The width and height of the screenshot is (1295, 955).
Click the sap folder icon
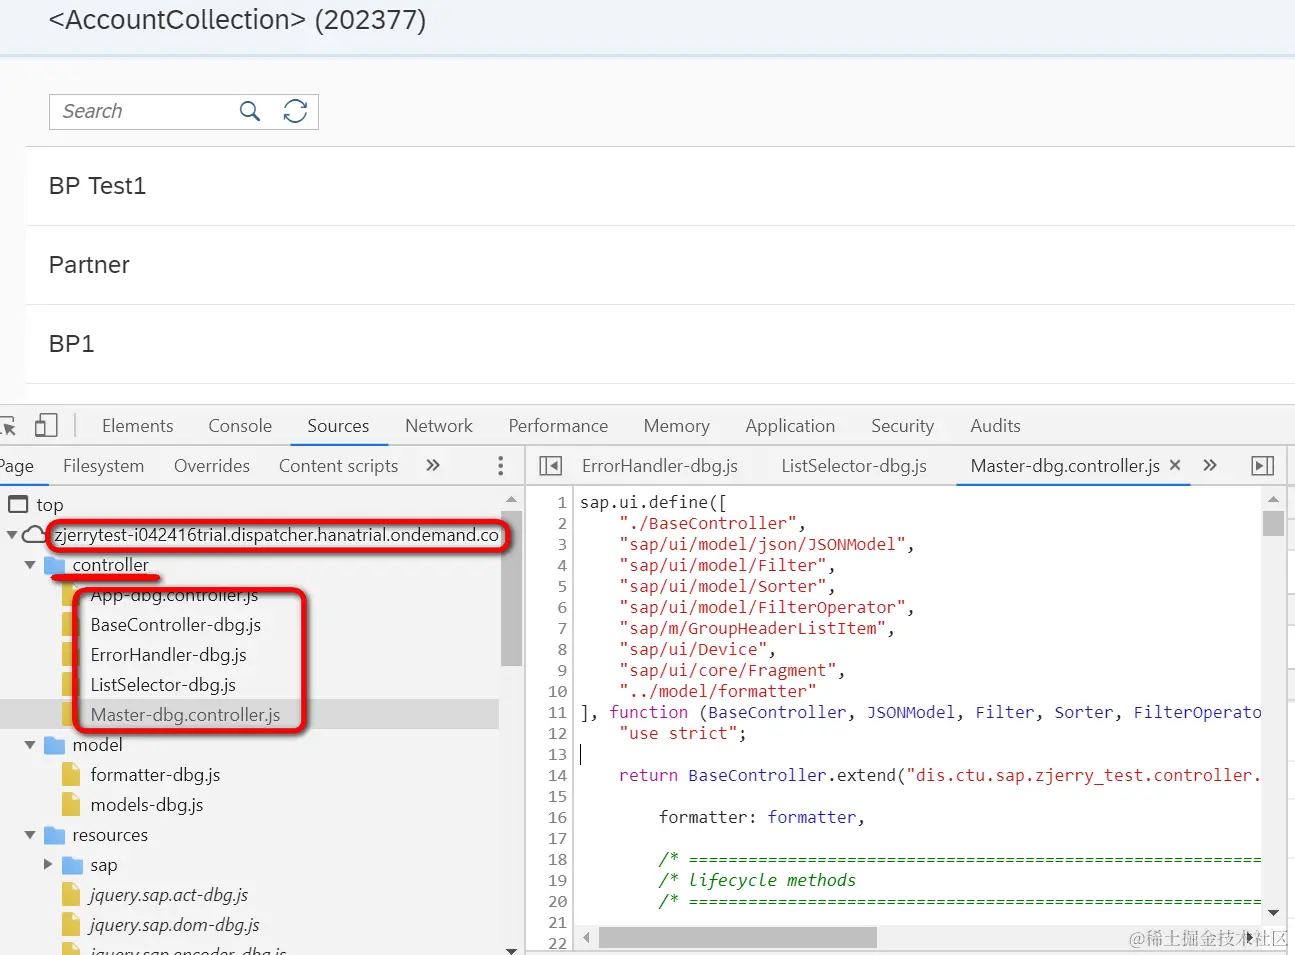(x=73, y=866)
